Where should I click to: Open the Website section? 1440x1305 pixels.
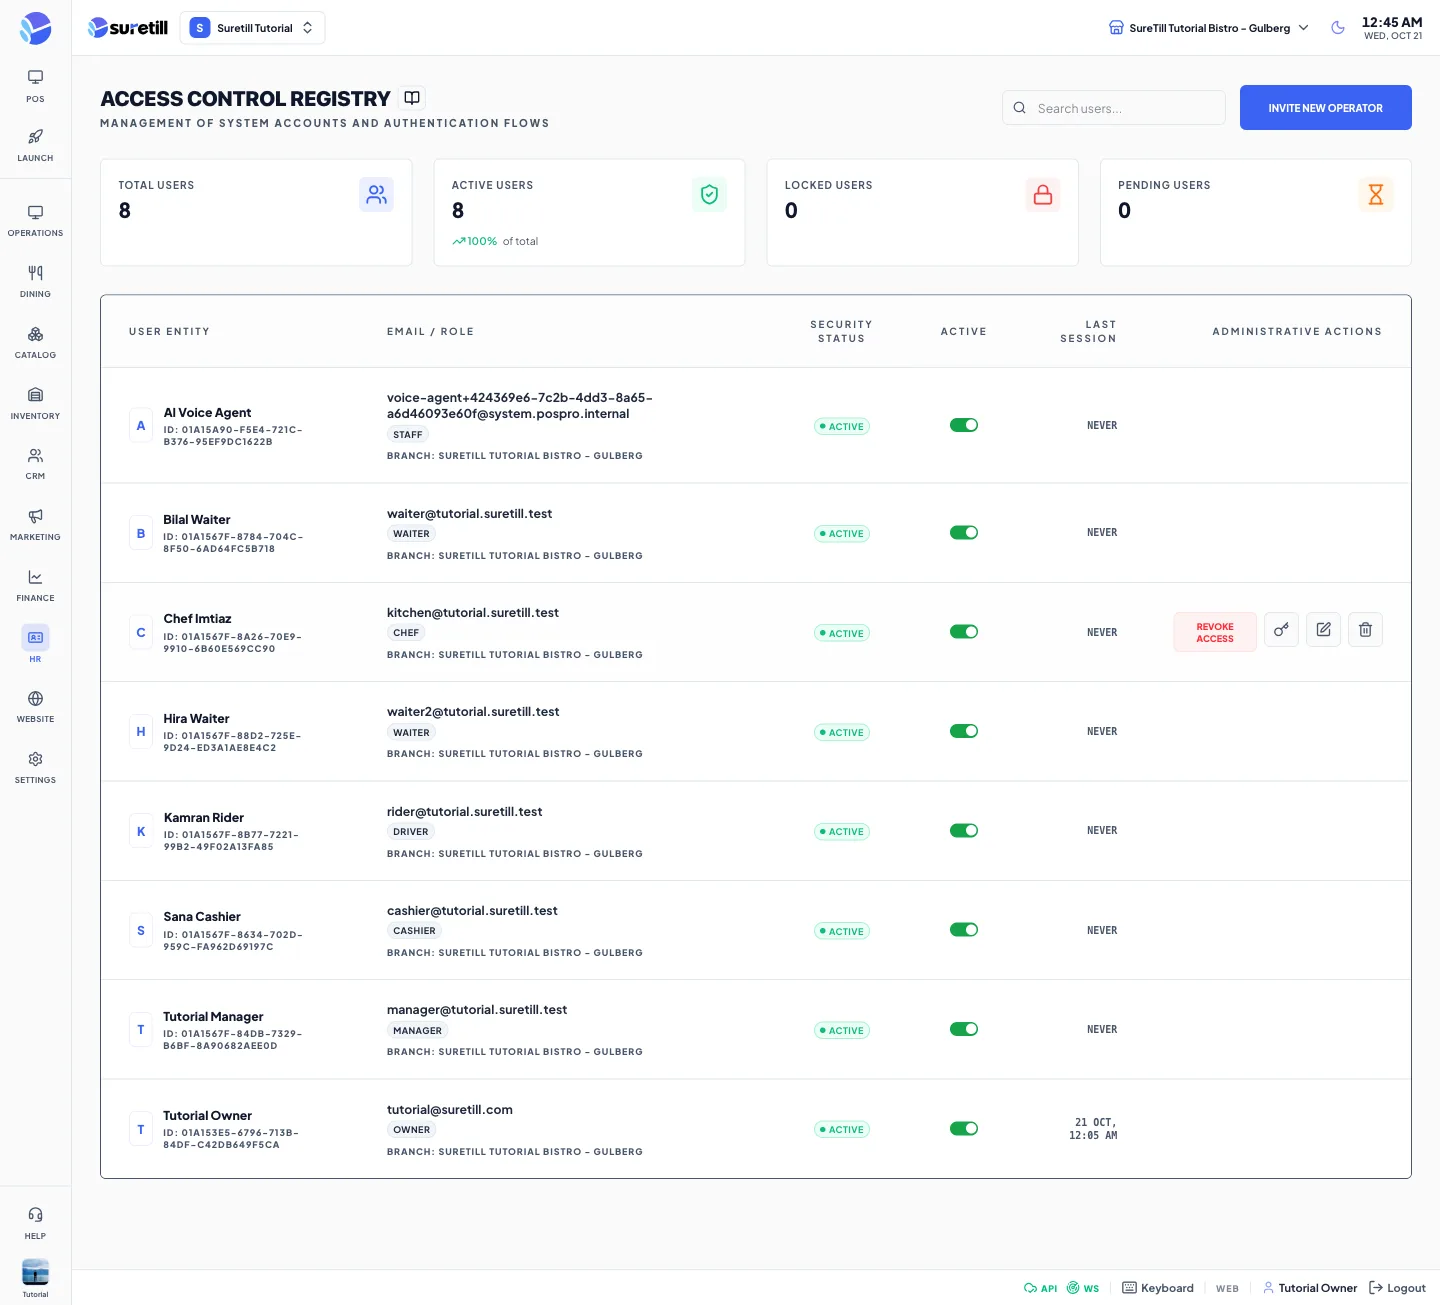tap(35, 707)
